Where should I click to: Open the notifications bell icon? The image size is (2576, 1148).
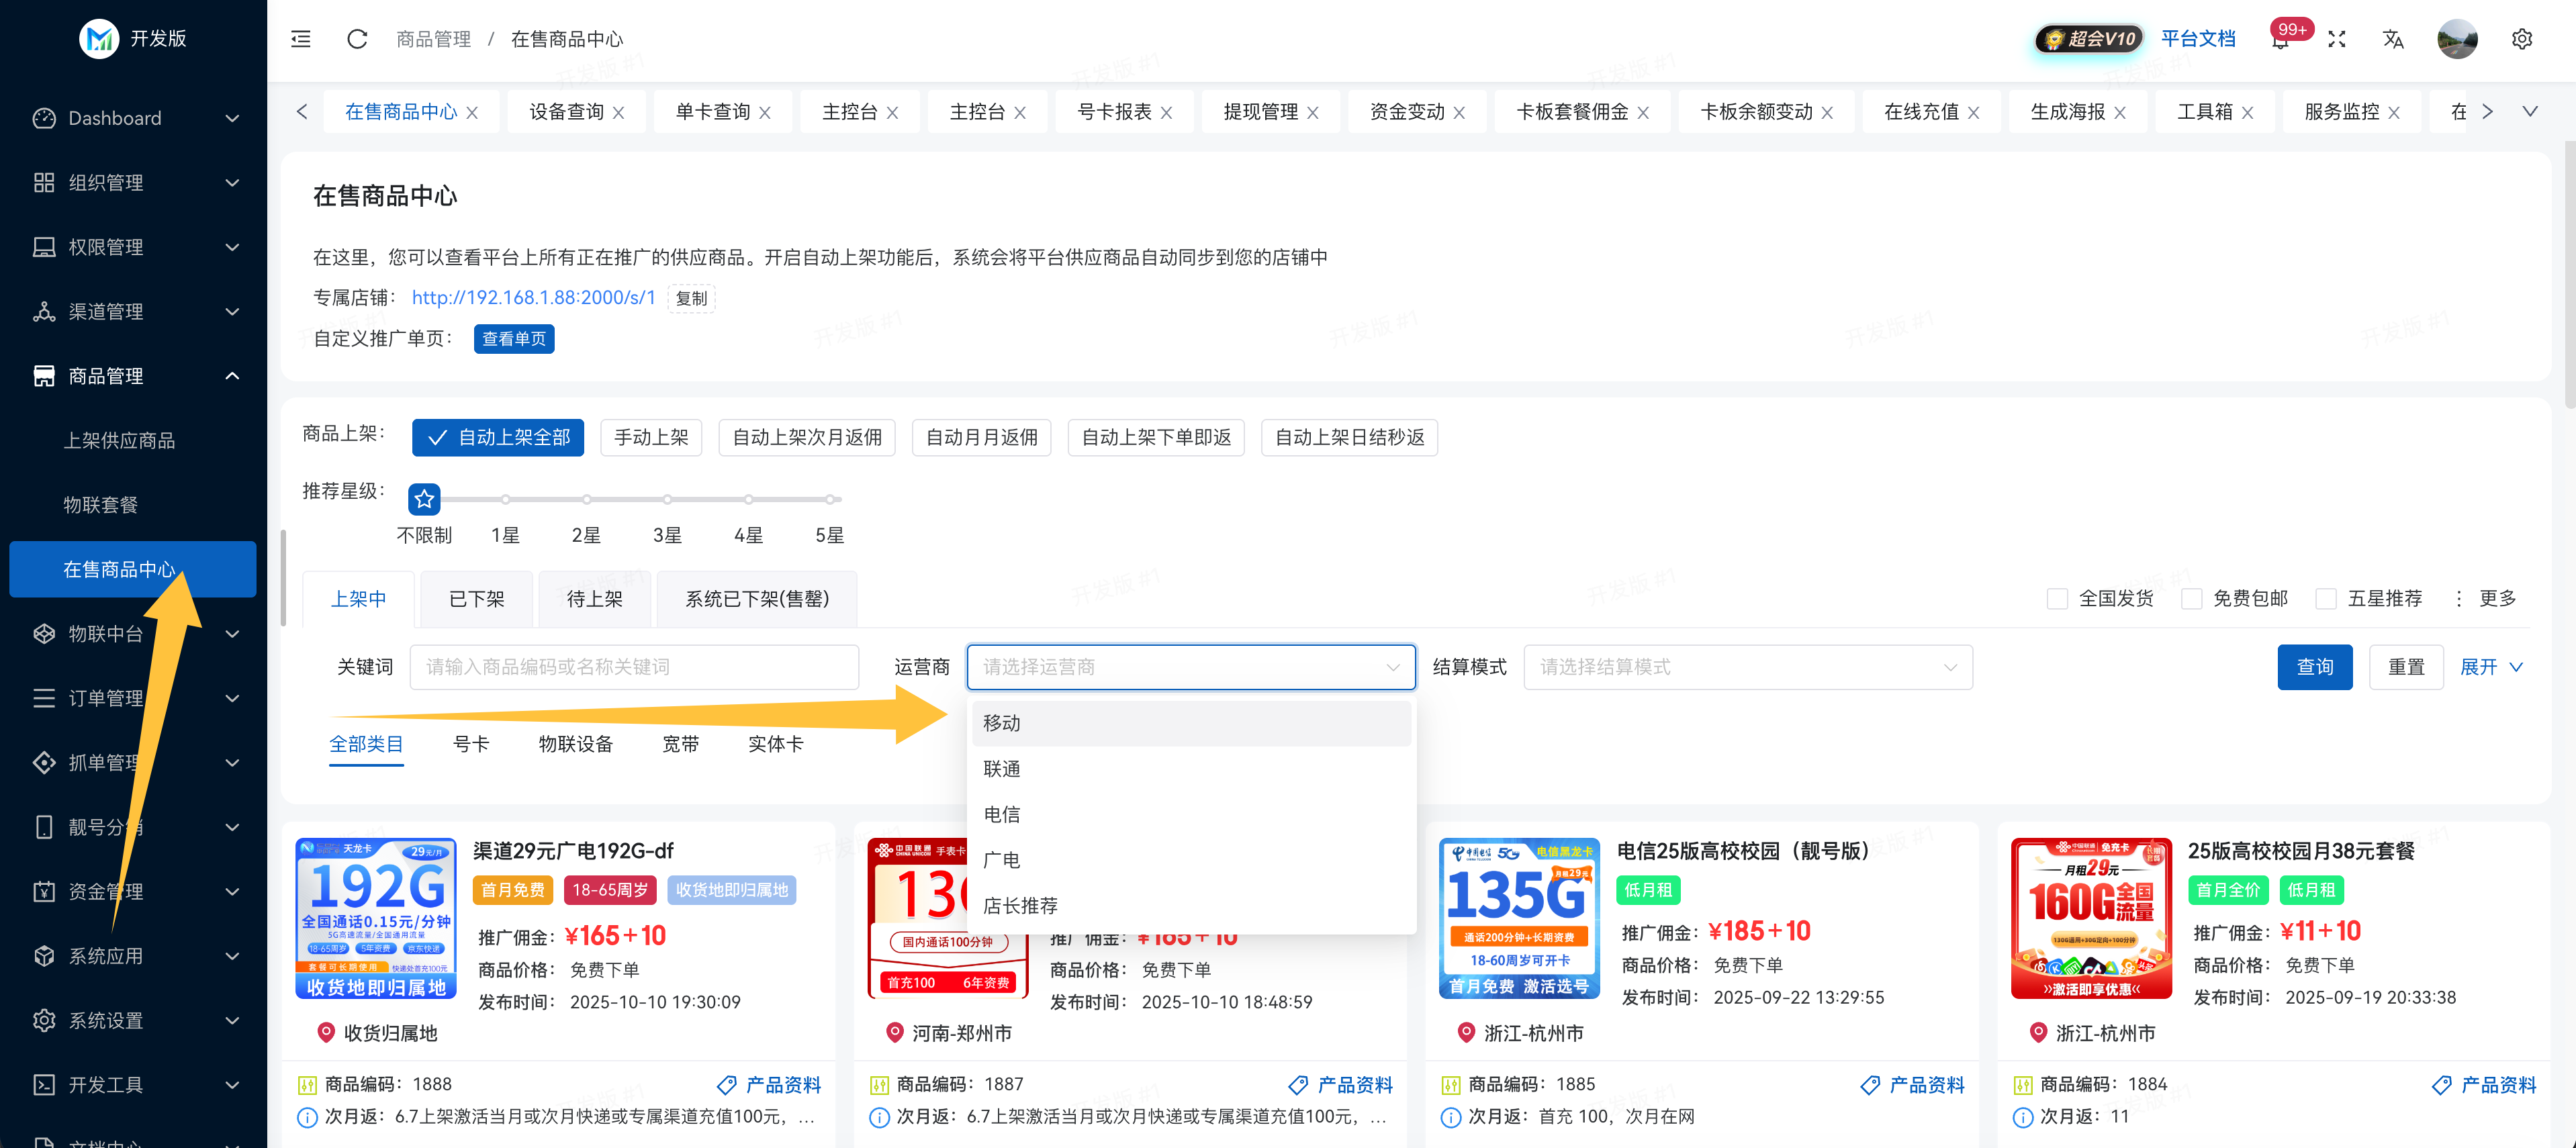2280,41
